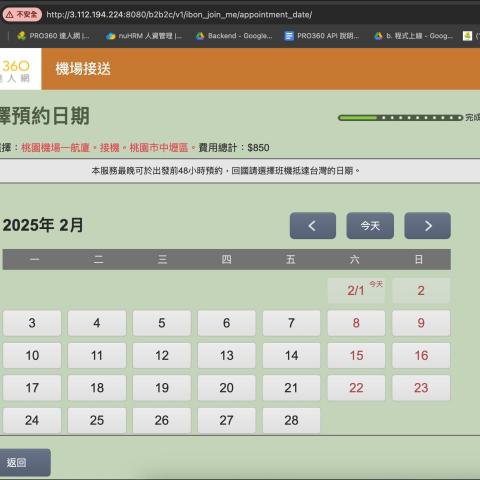Jump to today with 今天 button
Image resolution: width=480 pixels, height=480 pixels.
coord(370,226)
